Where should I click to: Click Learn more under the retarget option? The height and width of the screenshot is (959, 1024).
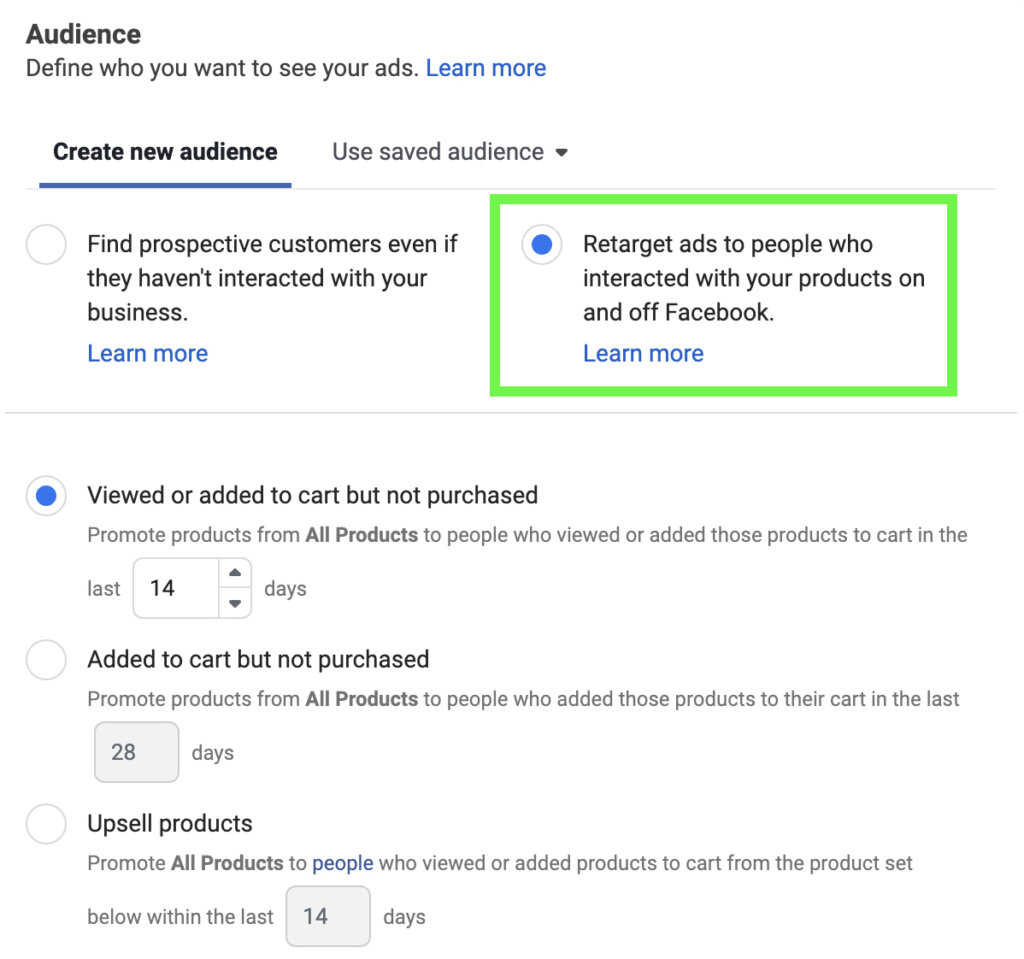point(643,353)
